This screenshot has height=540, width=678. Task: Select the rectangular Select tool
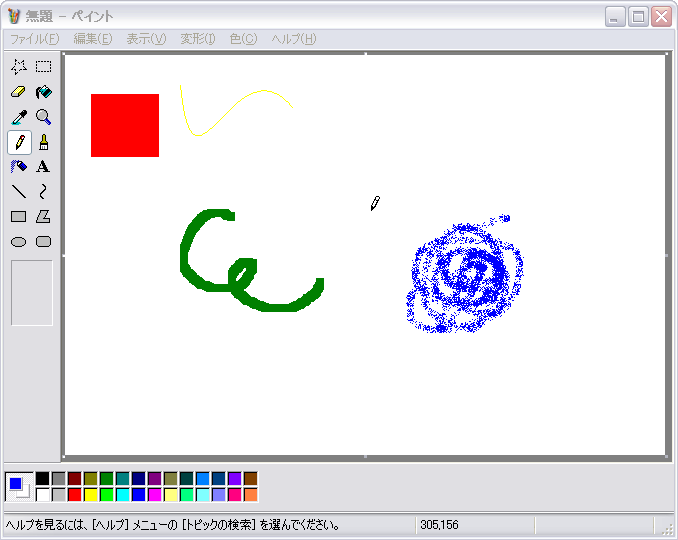[x=43, y=67]
